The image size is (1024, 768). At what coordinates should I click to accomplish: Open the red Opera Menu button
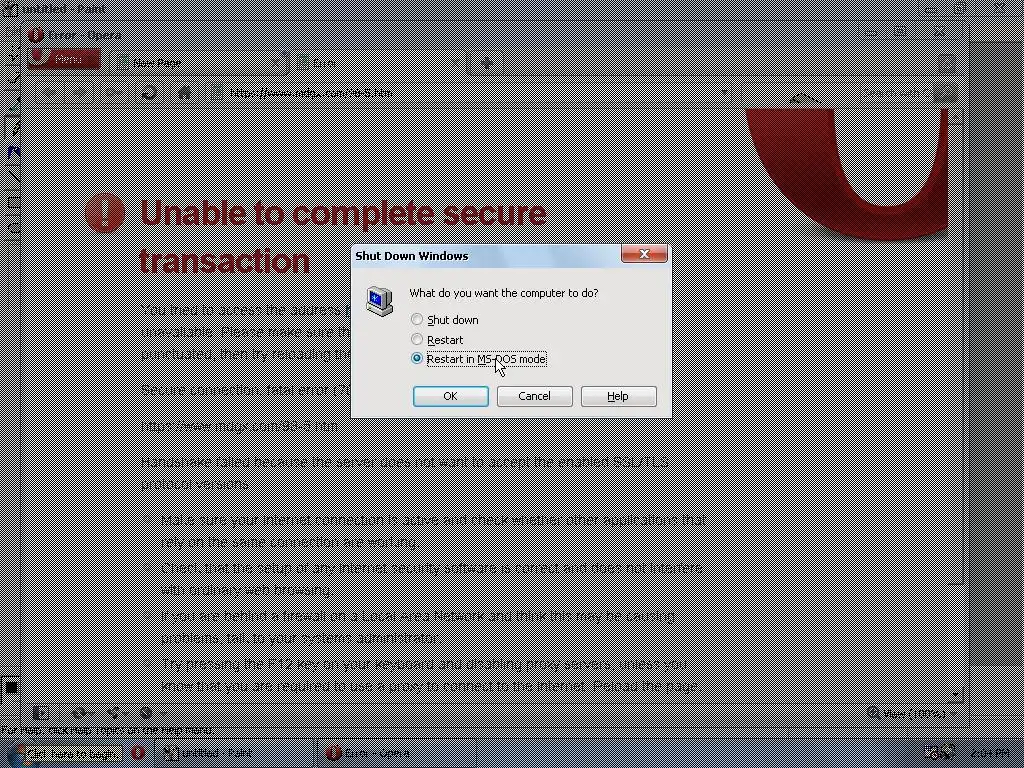[64, 59]
